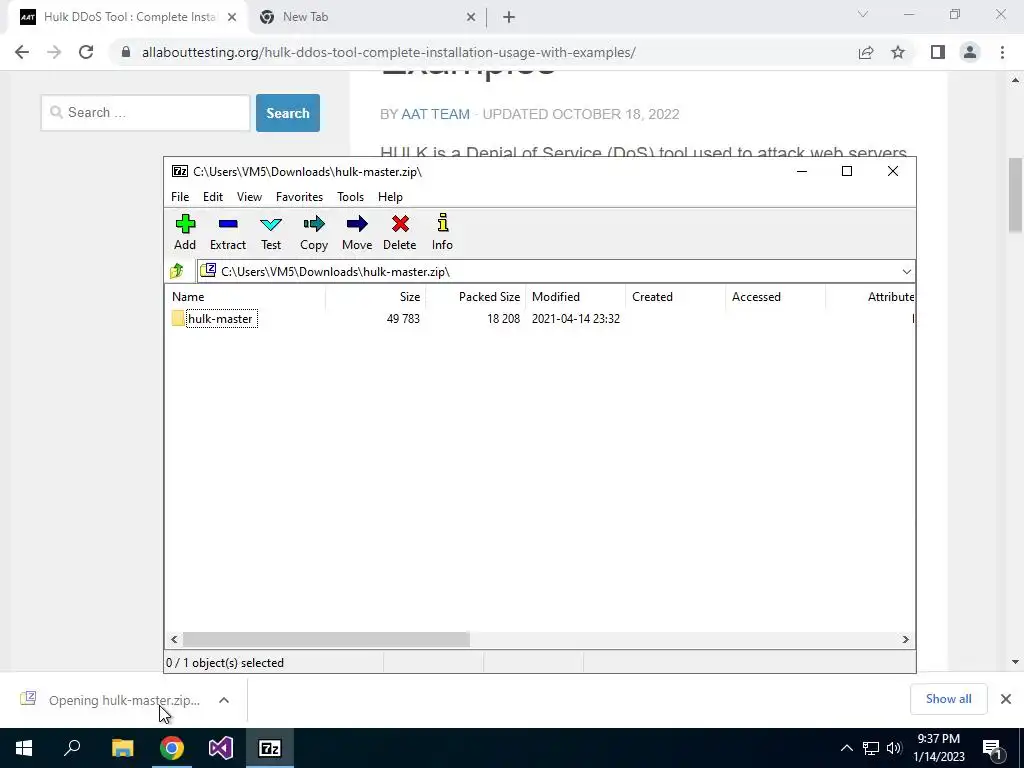Click the 7-Zip taskbar icon
The width and height of the screenshot is (1024, 768).
tap(270, 748)
